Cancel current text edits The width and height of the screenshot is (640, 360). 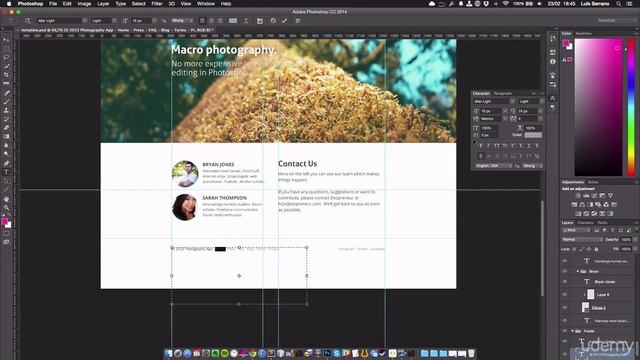tap(273, 20)
